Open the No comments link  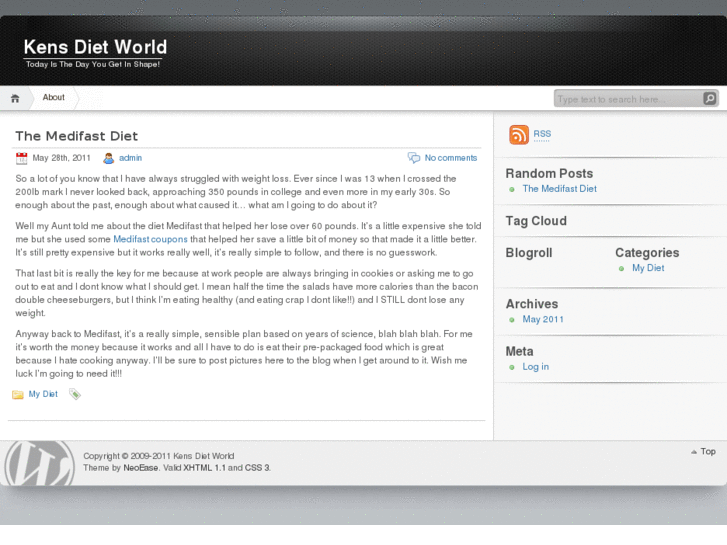[451, 158]
